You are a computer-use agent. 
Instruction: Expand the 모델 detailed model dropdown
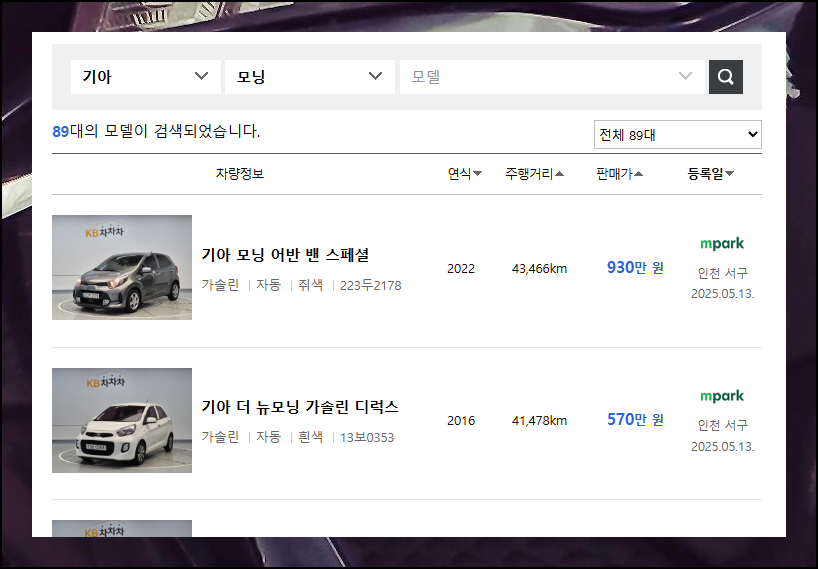pos(552,77)
